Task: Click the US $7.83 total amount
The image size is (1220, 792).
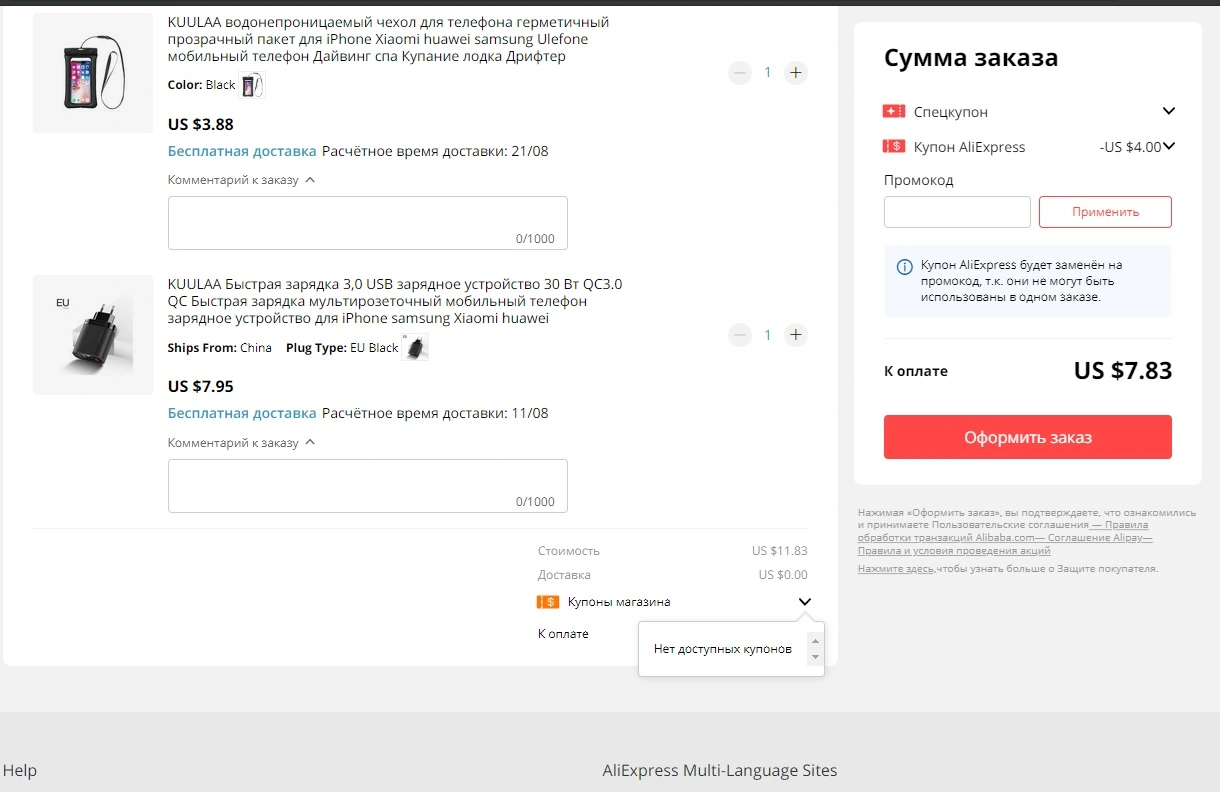Action: point(1123,371)
